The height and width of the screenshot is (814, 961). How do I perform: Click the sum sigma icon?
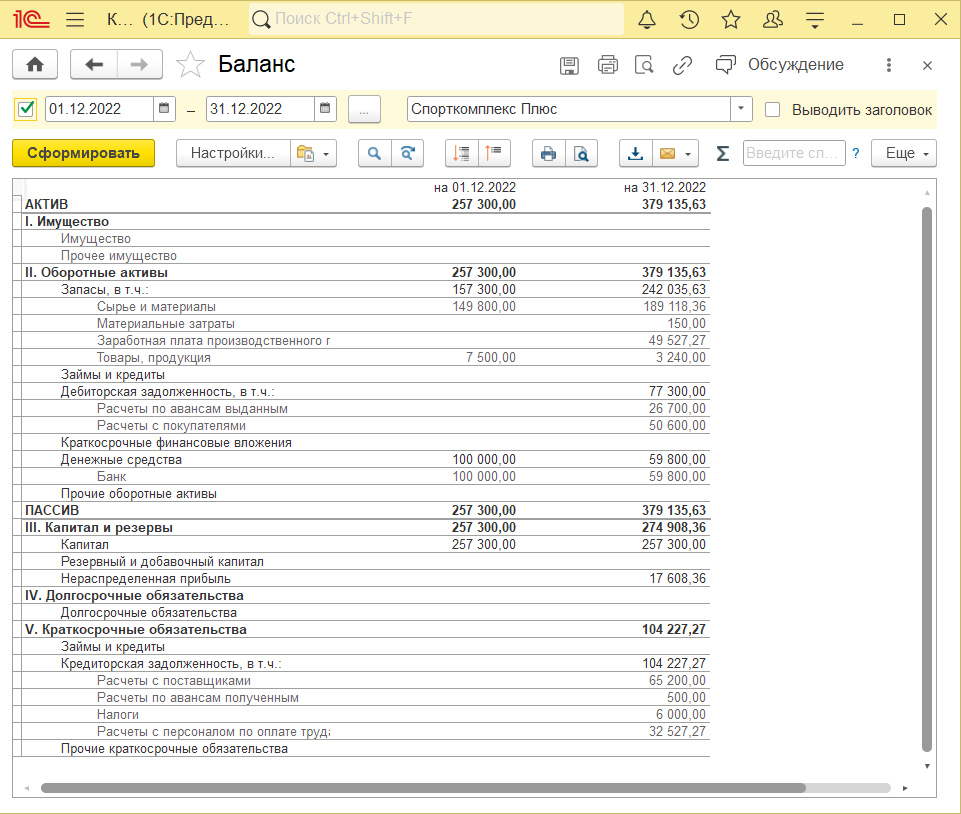723,153
